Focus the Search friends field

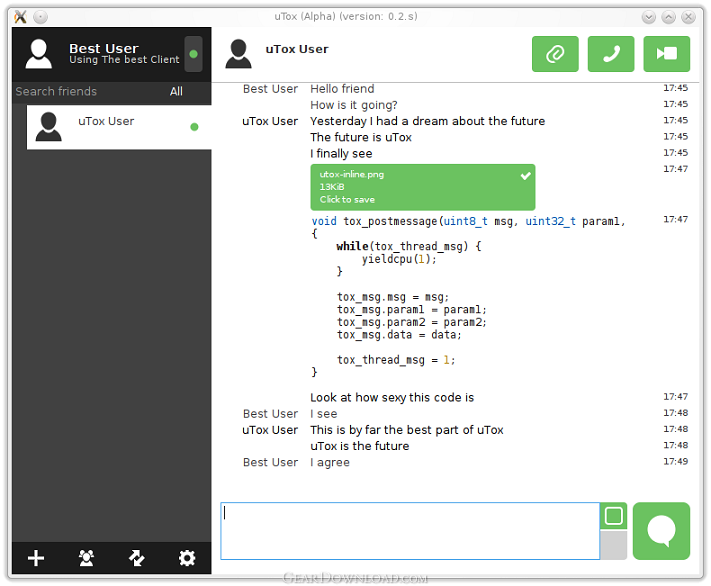[x=86, y=92]
